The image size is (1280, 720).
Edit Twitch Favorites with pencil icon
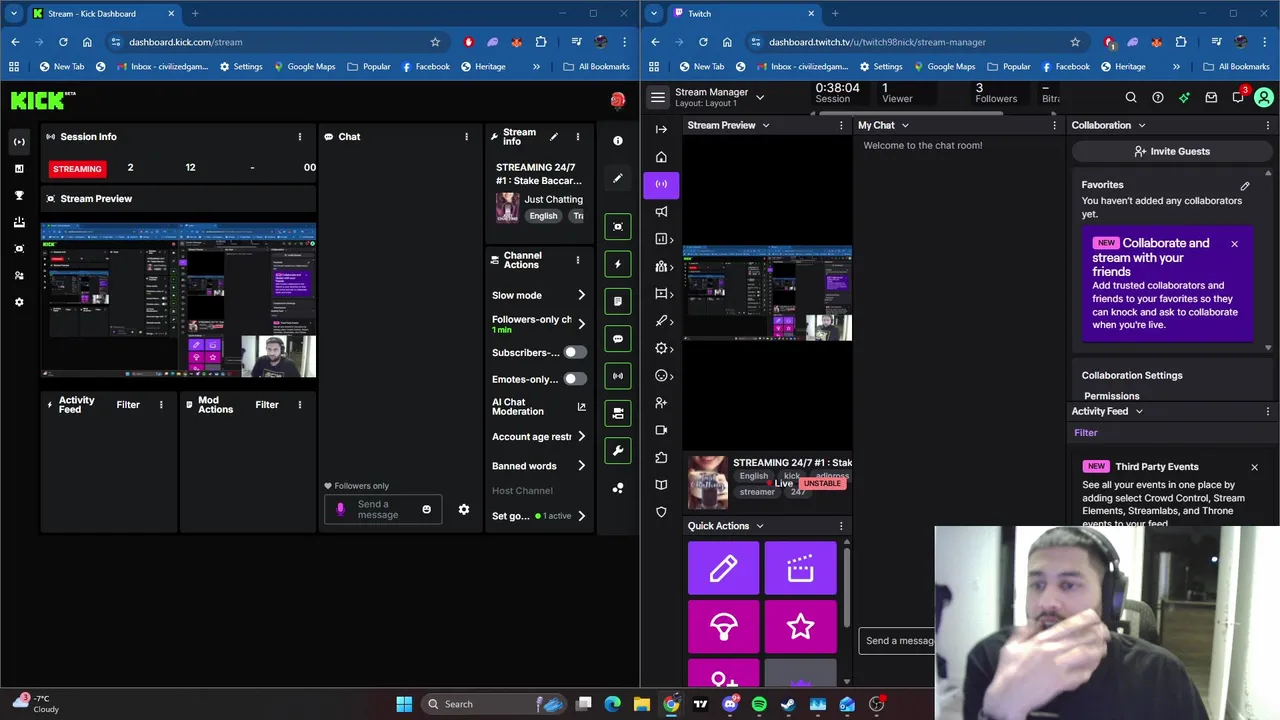[x=1245, y=186]
